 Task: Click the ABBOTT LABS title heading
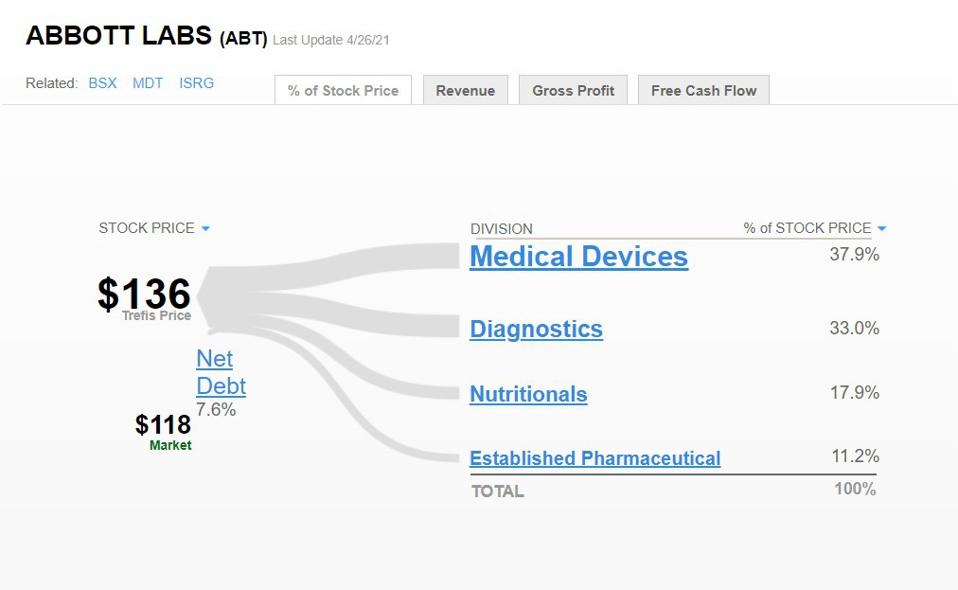(120, 35)
